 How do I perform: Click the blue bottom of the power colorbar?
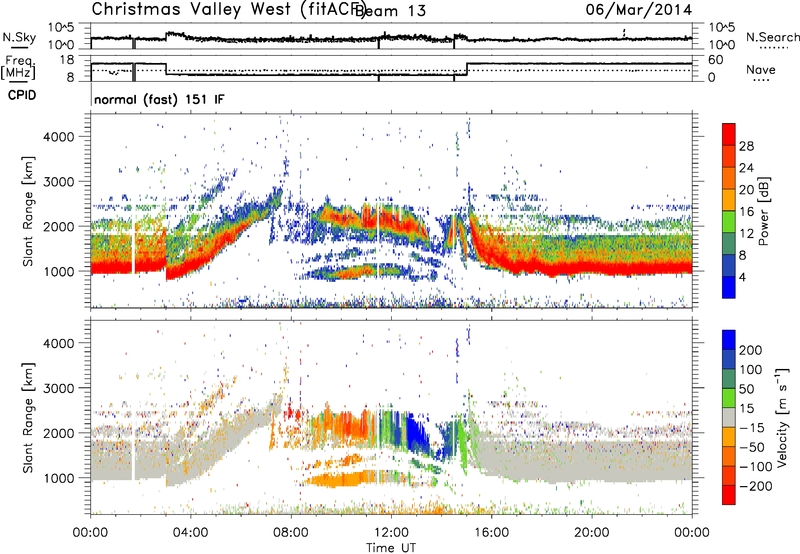729,287
